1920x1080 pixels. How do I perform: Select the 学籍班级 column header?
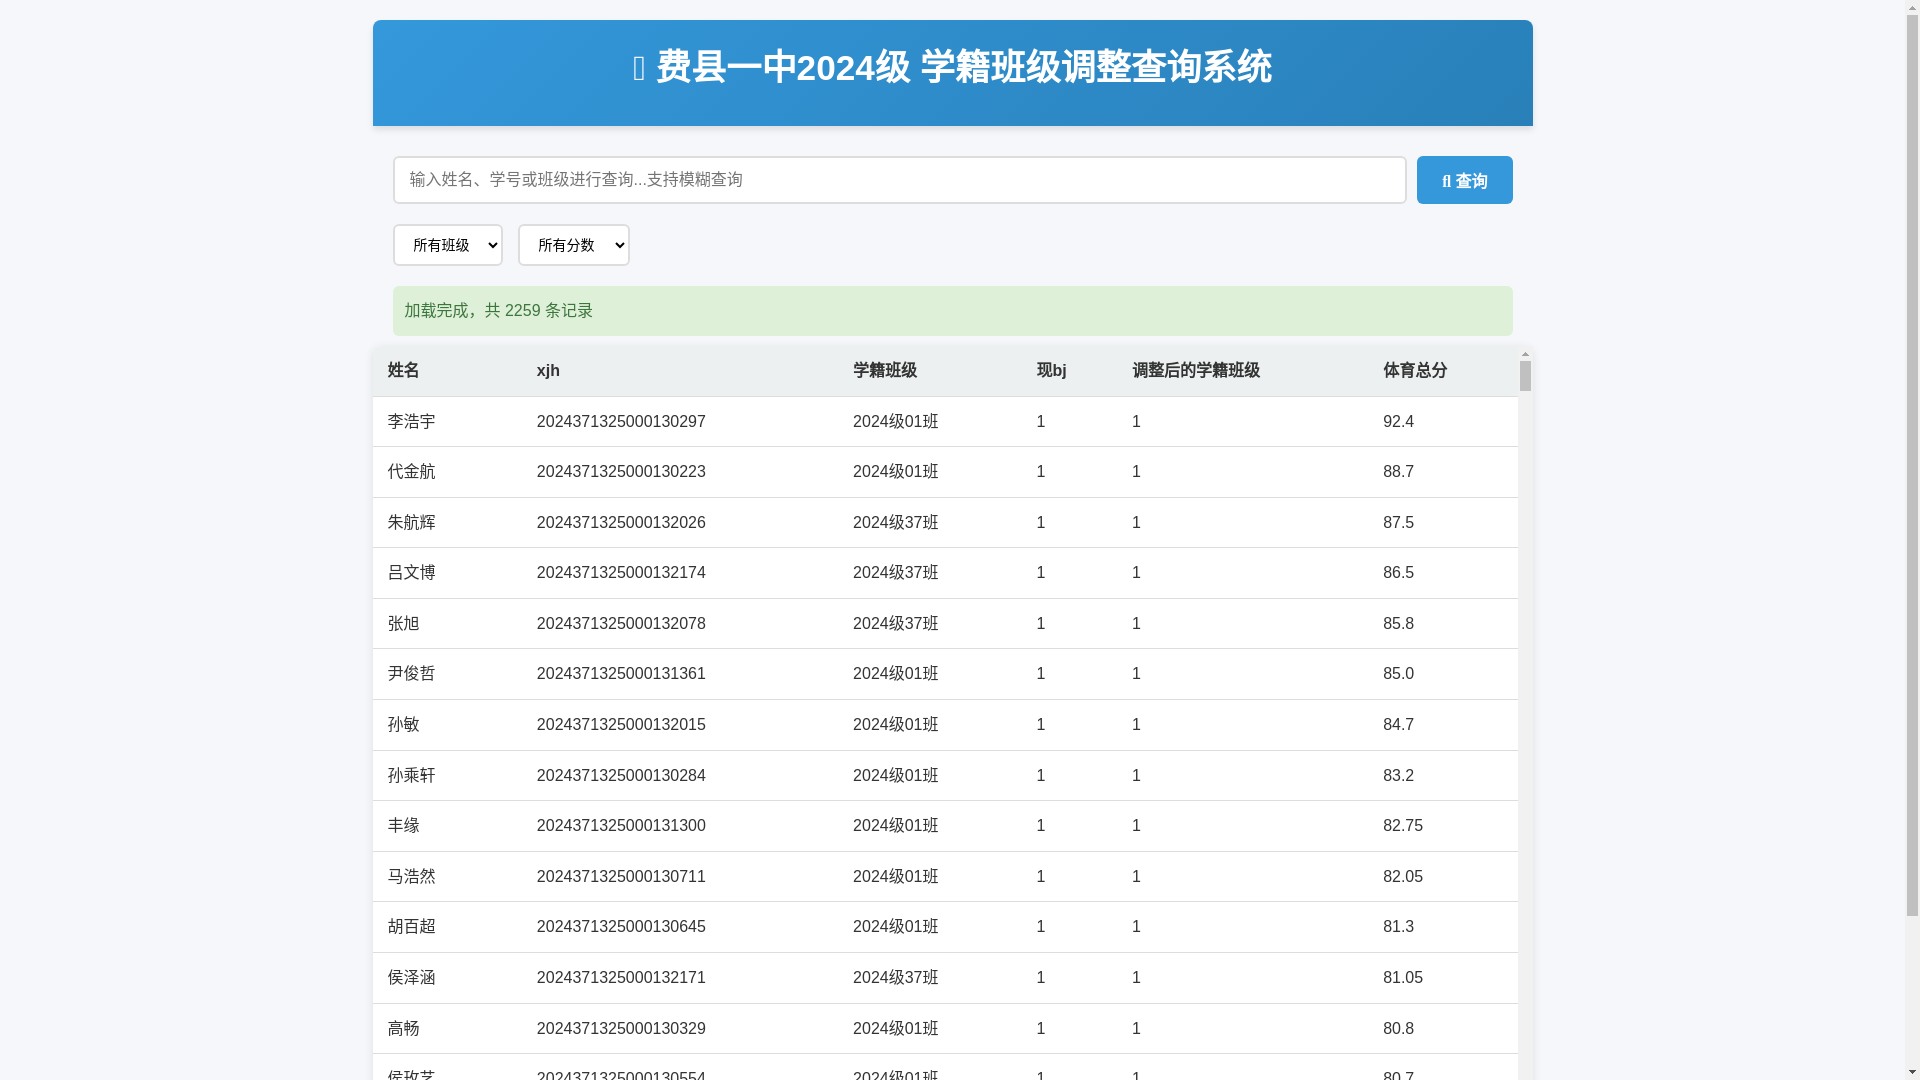click(884, 371)
